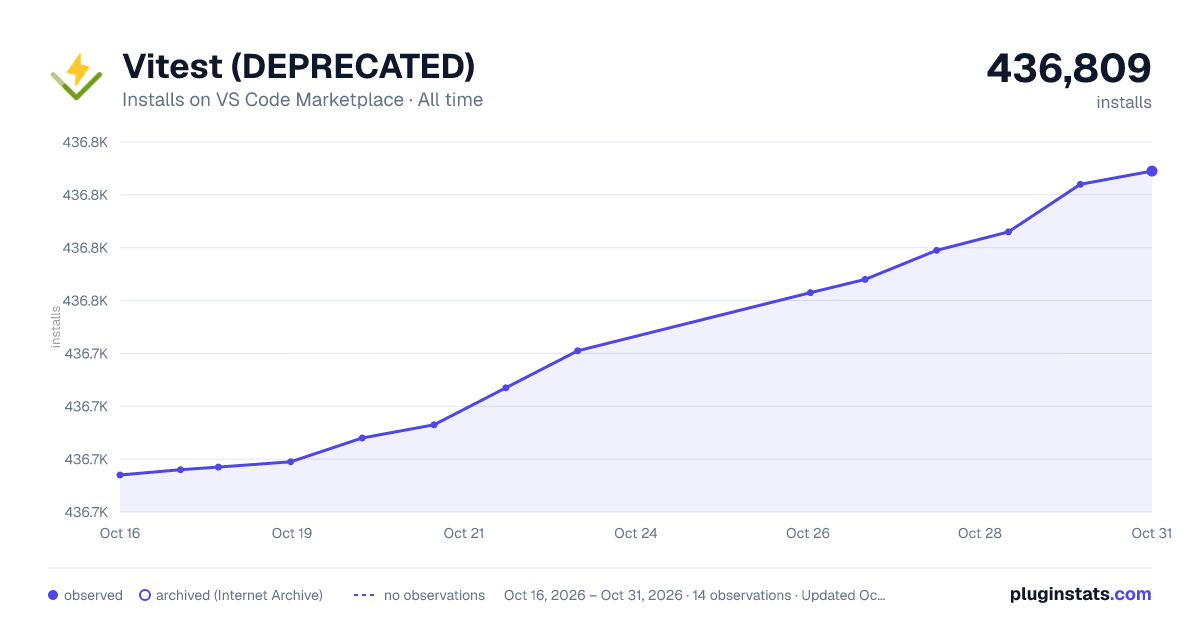Open the pluginstats.com link

point(1081,594)
